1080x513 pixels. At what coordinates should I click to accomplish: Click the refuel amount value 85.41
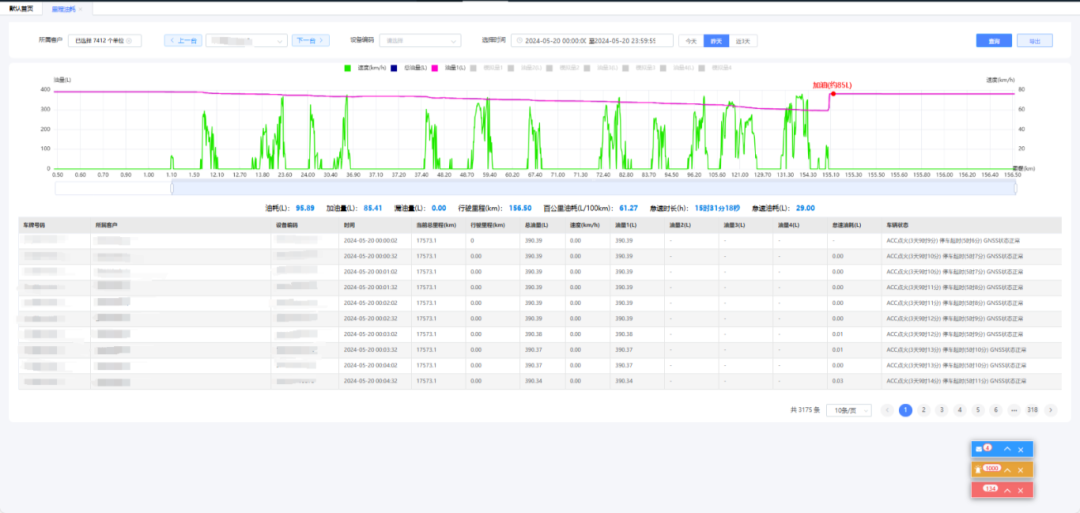click(373, 207)
